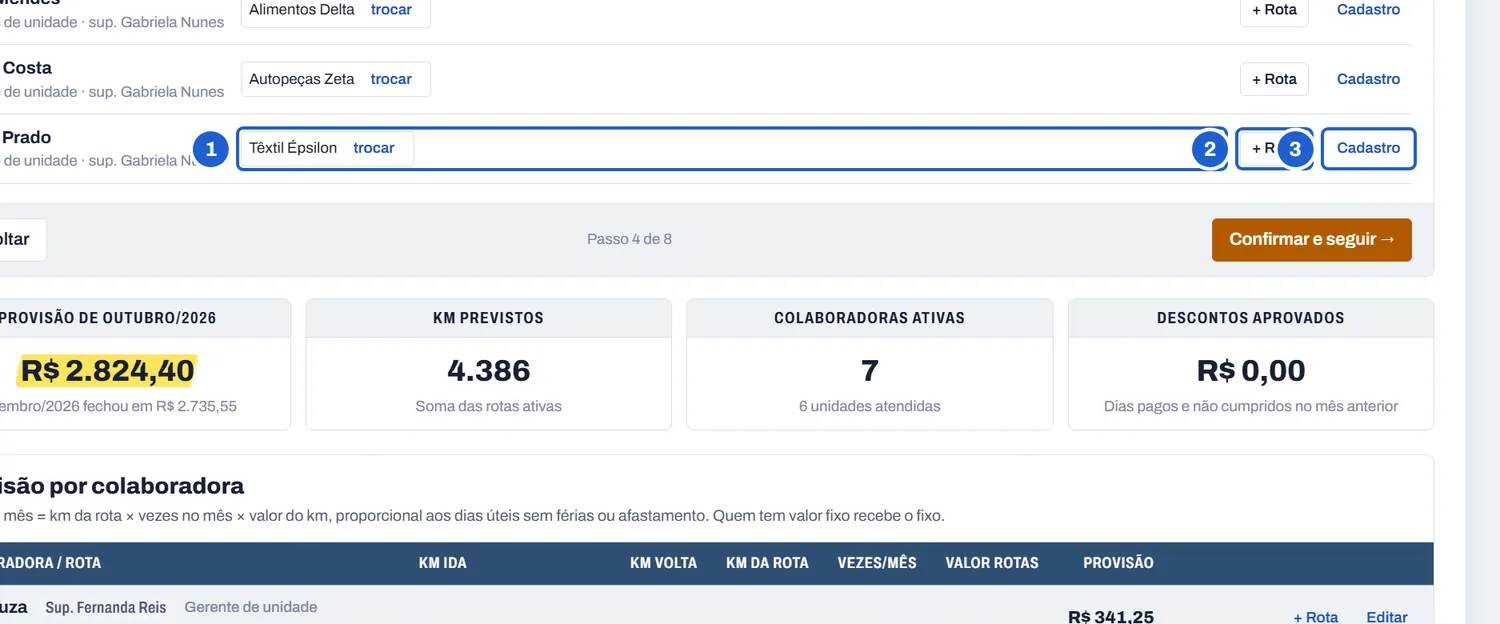Click Editar in the Sup. Fernanda Reis row
The height and width of the screenshot is (624, 1500).
coord(1387,617)
